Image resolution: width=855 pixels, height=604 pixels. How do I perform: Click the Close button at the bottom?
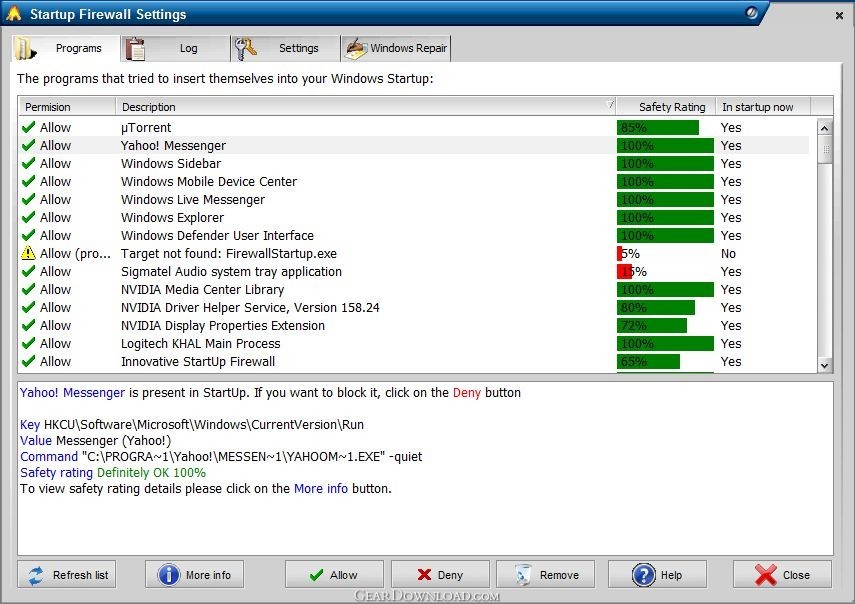click(x=782, y=575)
